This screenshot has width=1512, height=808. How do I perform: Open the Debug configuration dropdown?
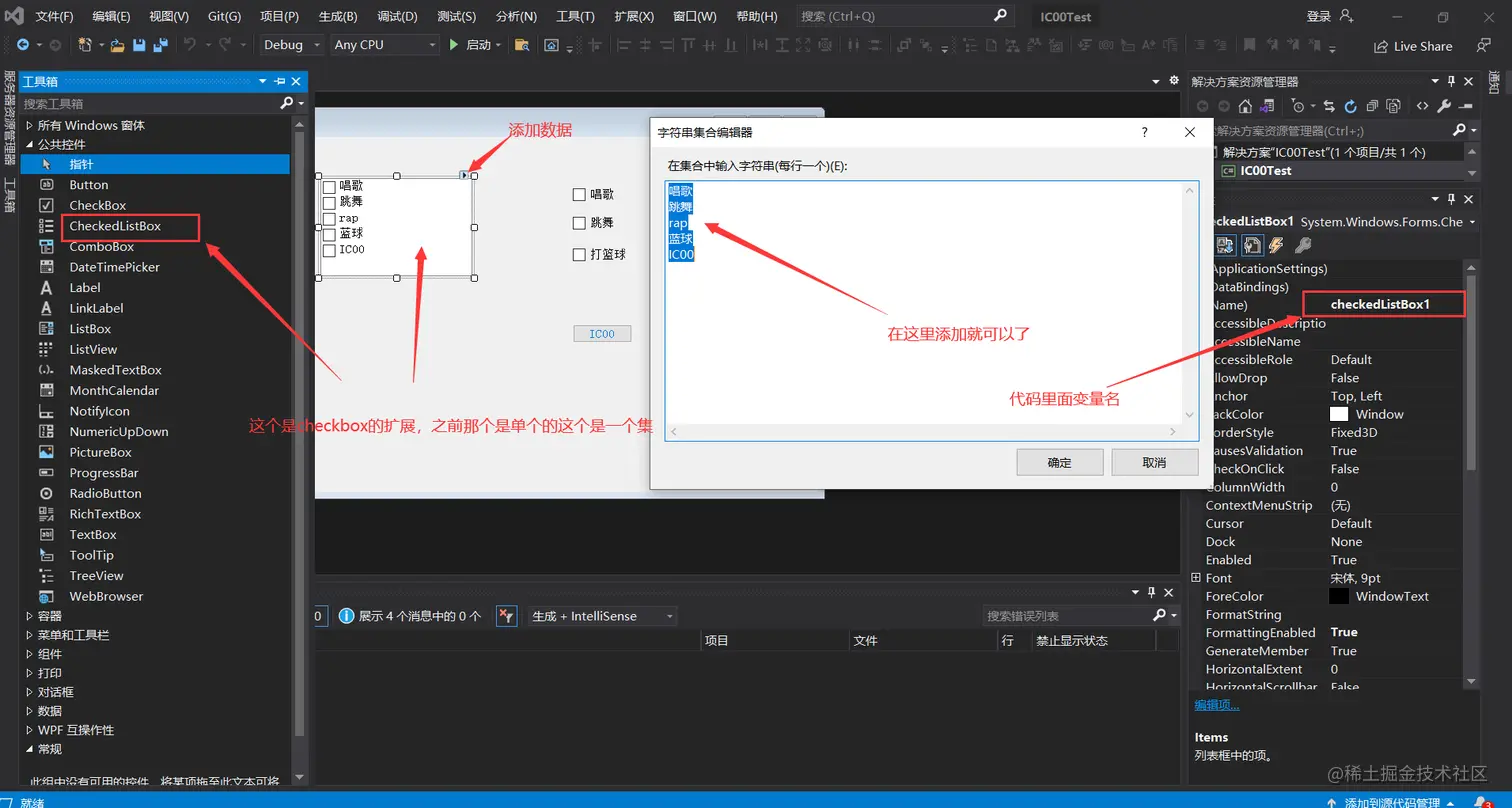[x=291, y=45]
